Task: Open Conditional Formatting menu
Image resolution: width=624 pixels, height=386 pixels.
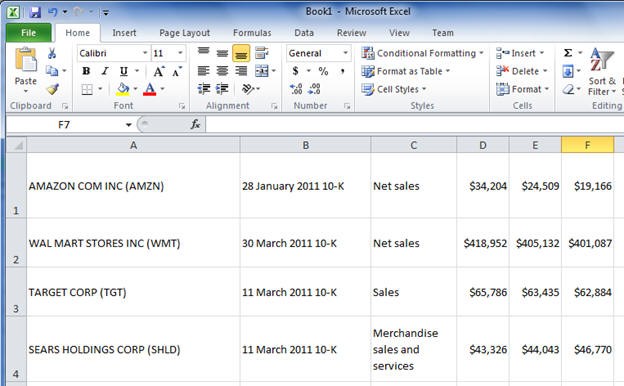Action: coord(423,53)
